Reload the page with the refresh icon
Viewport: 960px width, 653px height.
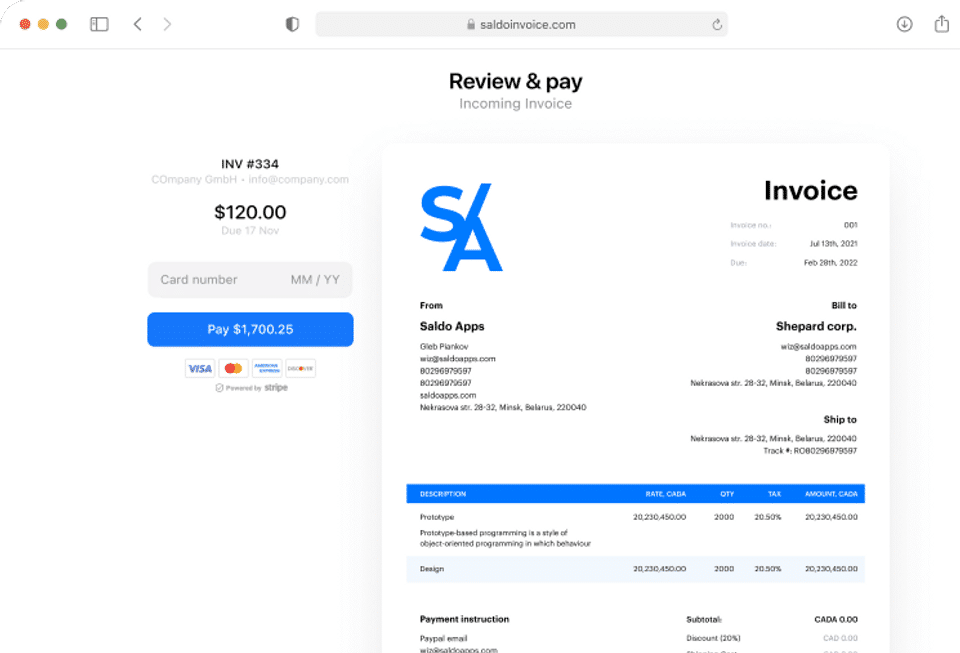717,24
